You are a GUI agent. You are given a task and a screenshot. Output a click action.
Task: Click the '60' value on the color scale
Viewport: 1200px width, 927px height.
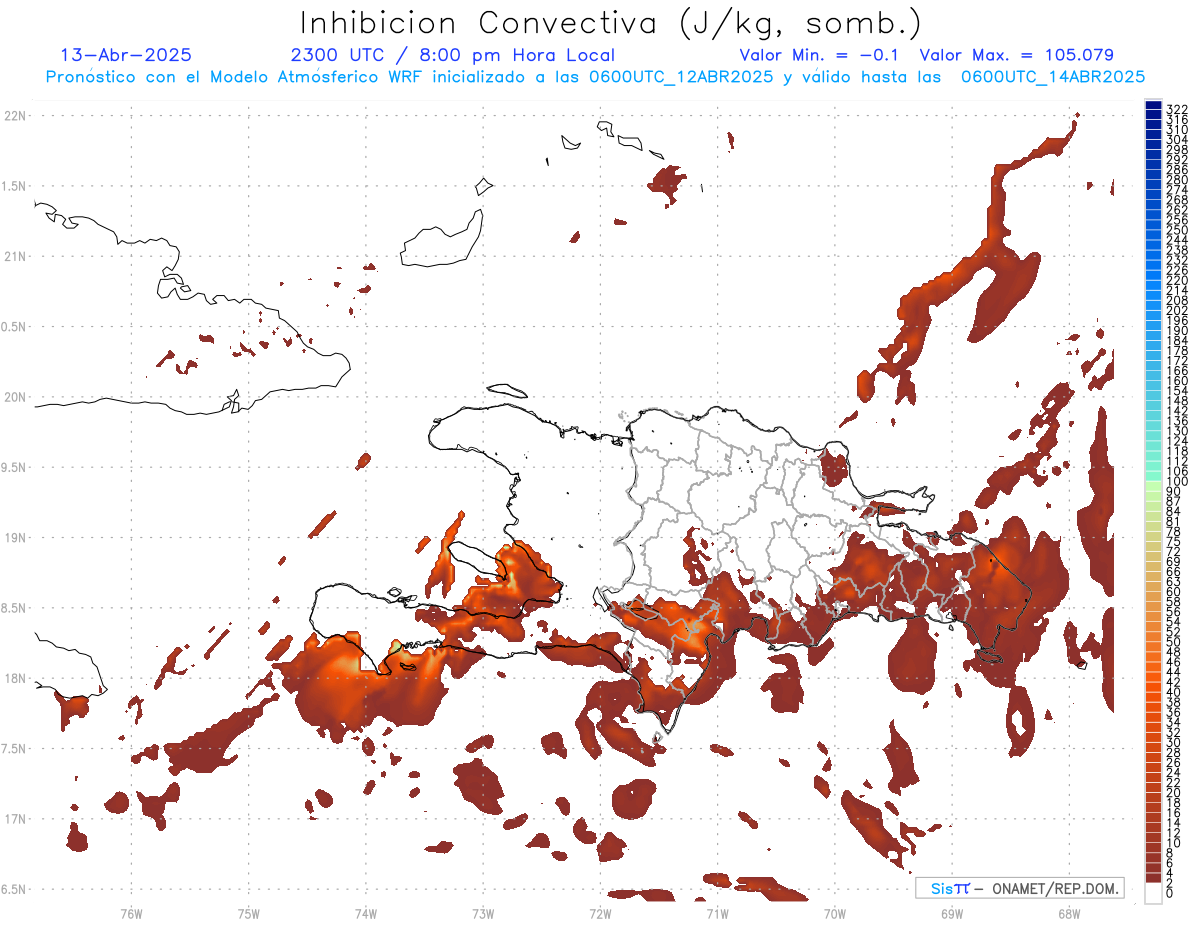tap(1174, 591)
